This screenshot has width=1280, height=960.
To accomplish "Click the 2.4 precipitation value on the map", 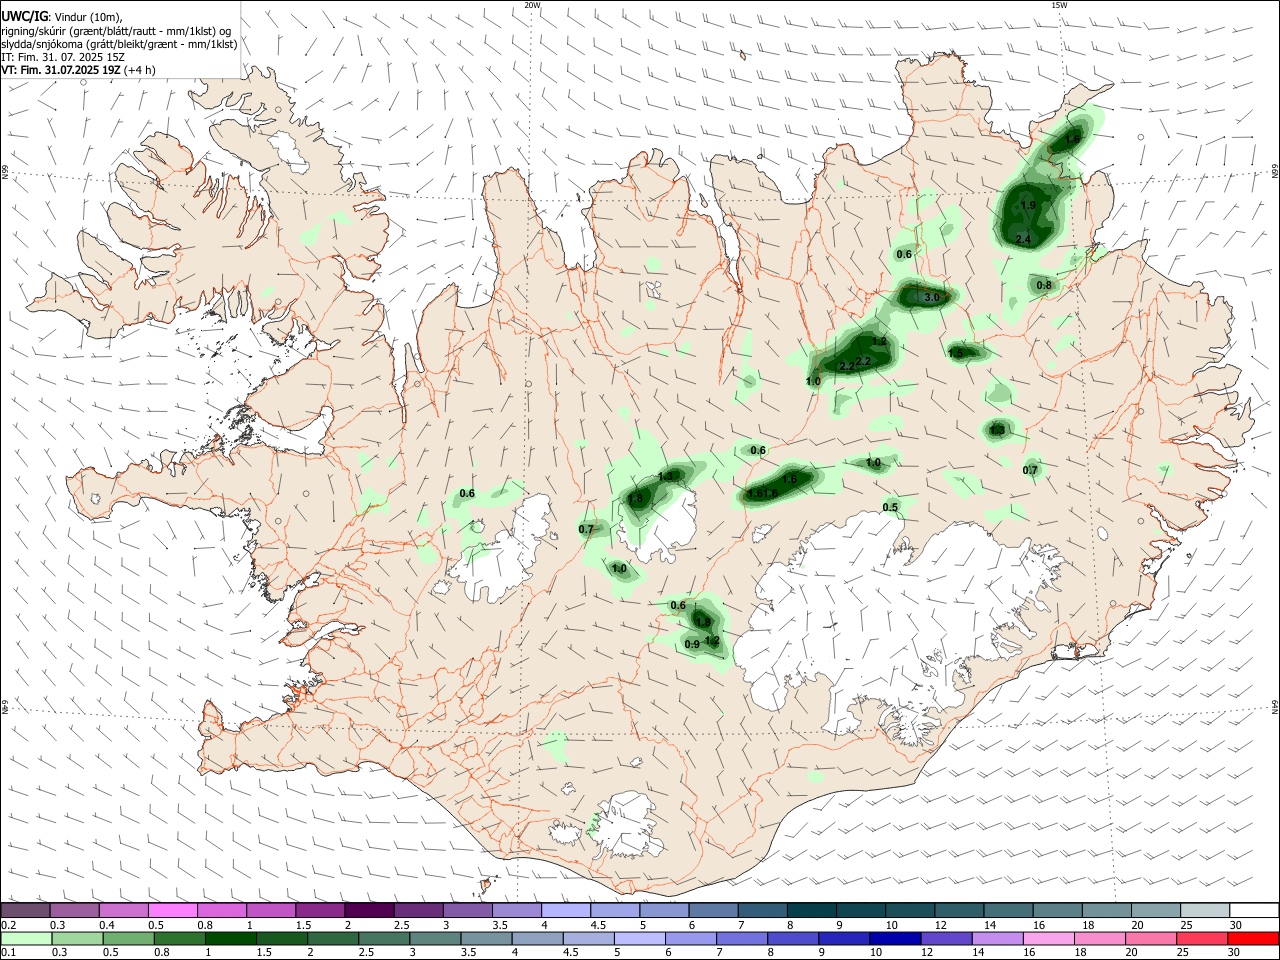I will tap(1023, 239).
